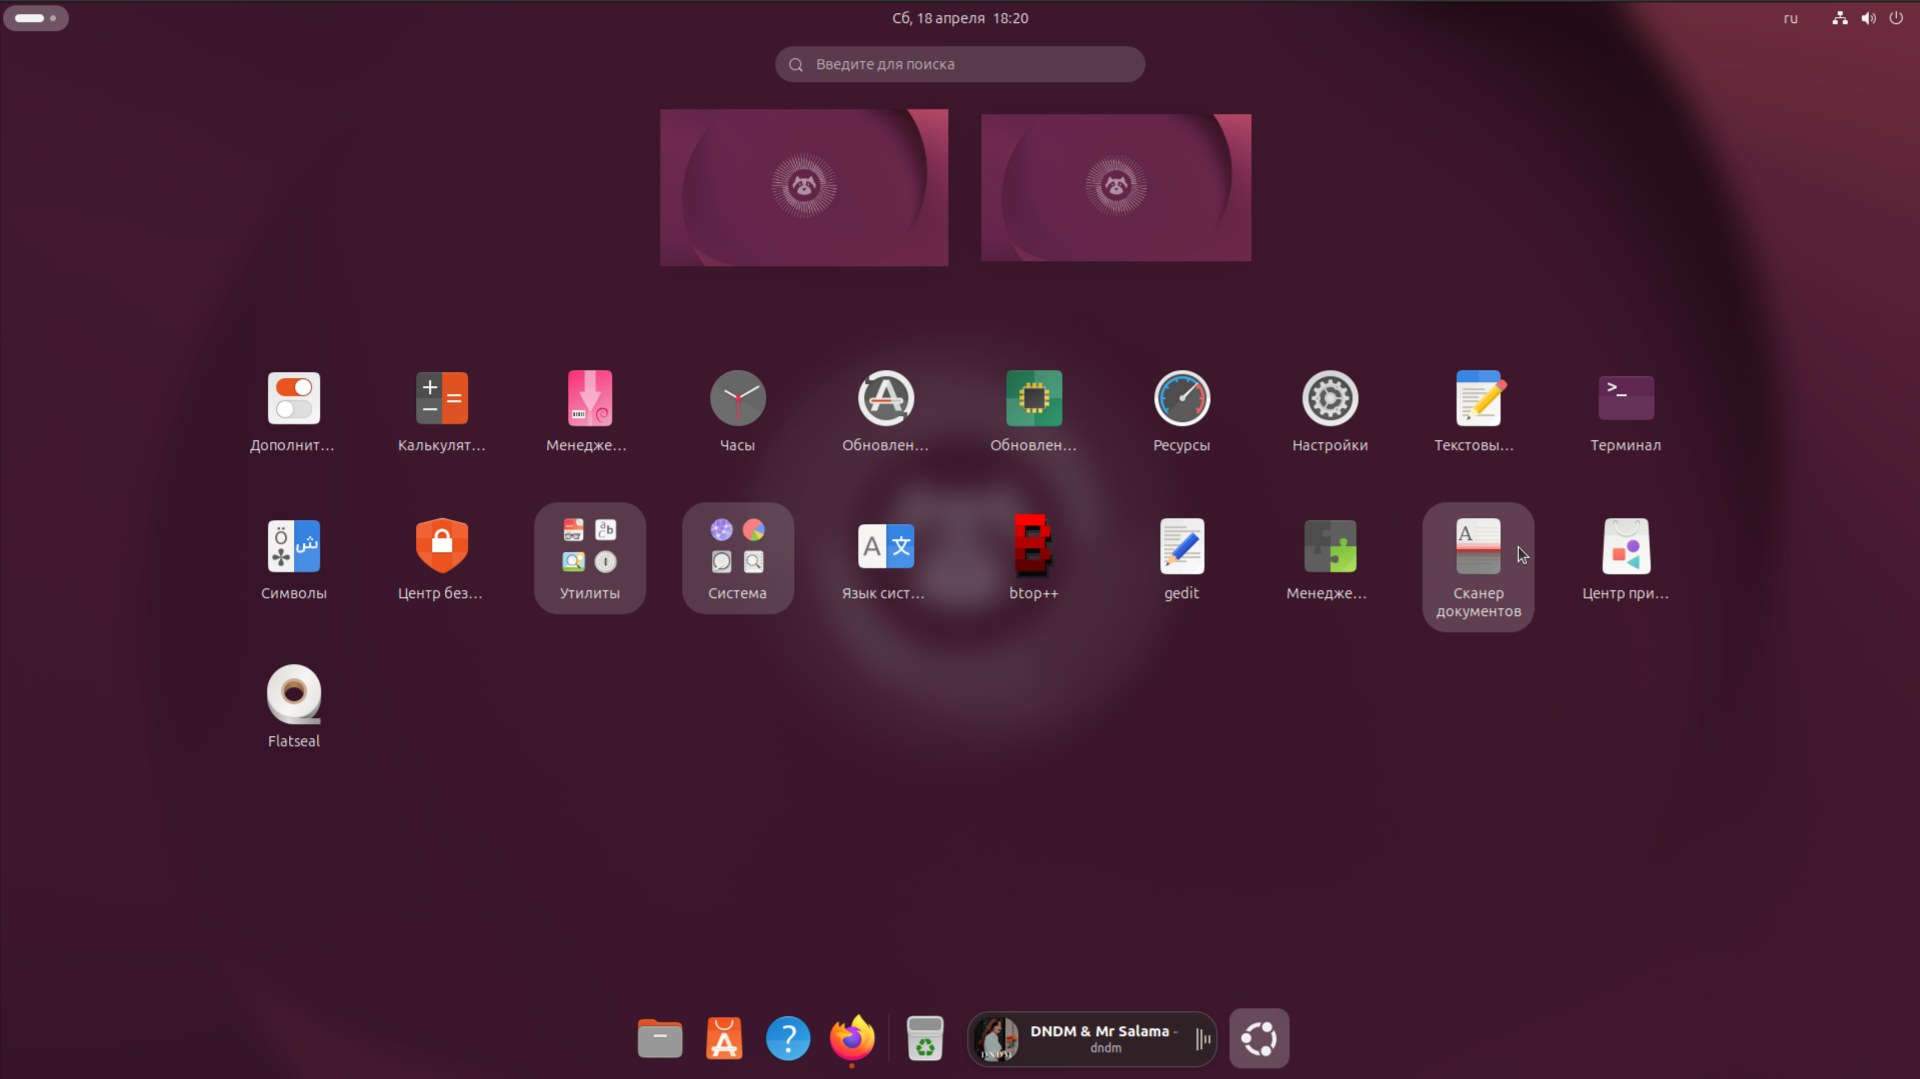1920x1079 pixels.
Task: Open the Терминал
Action: pyautogui.click(x=1625, y=398)
